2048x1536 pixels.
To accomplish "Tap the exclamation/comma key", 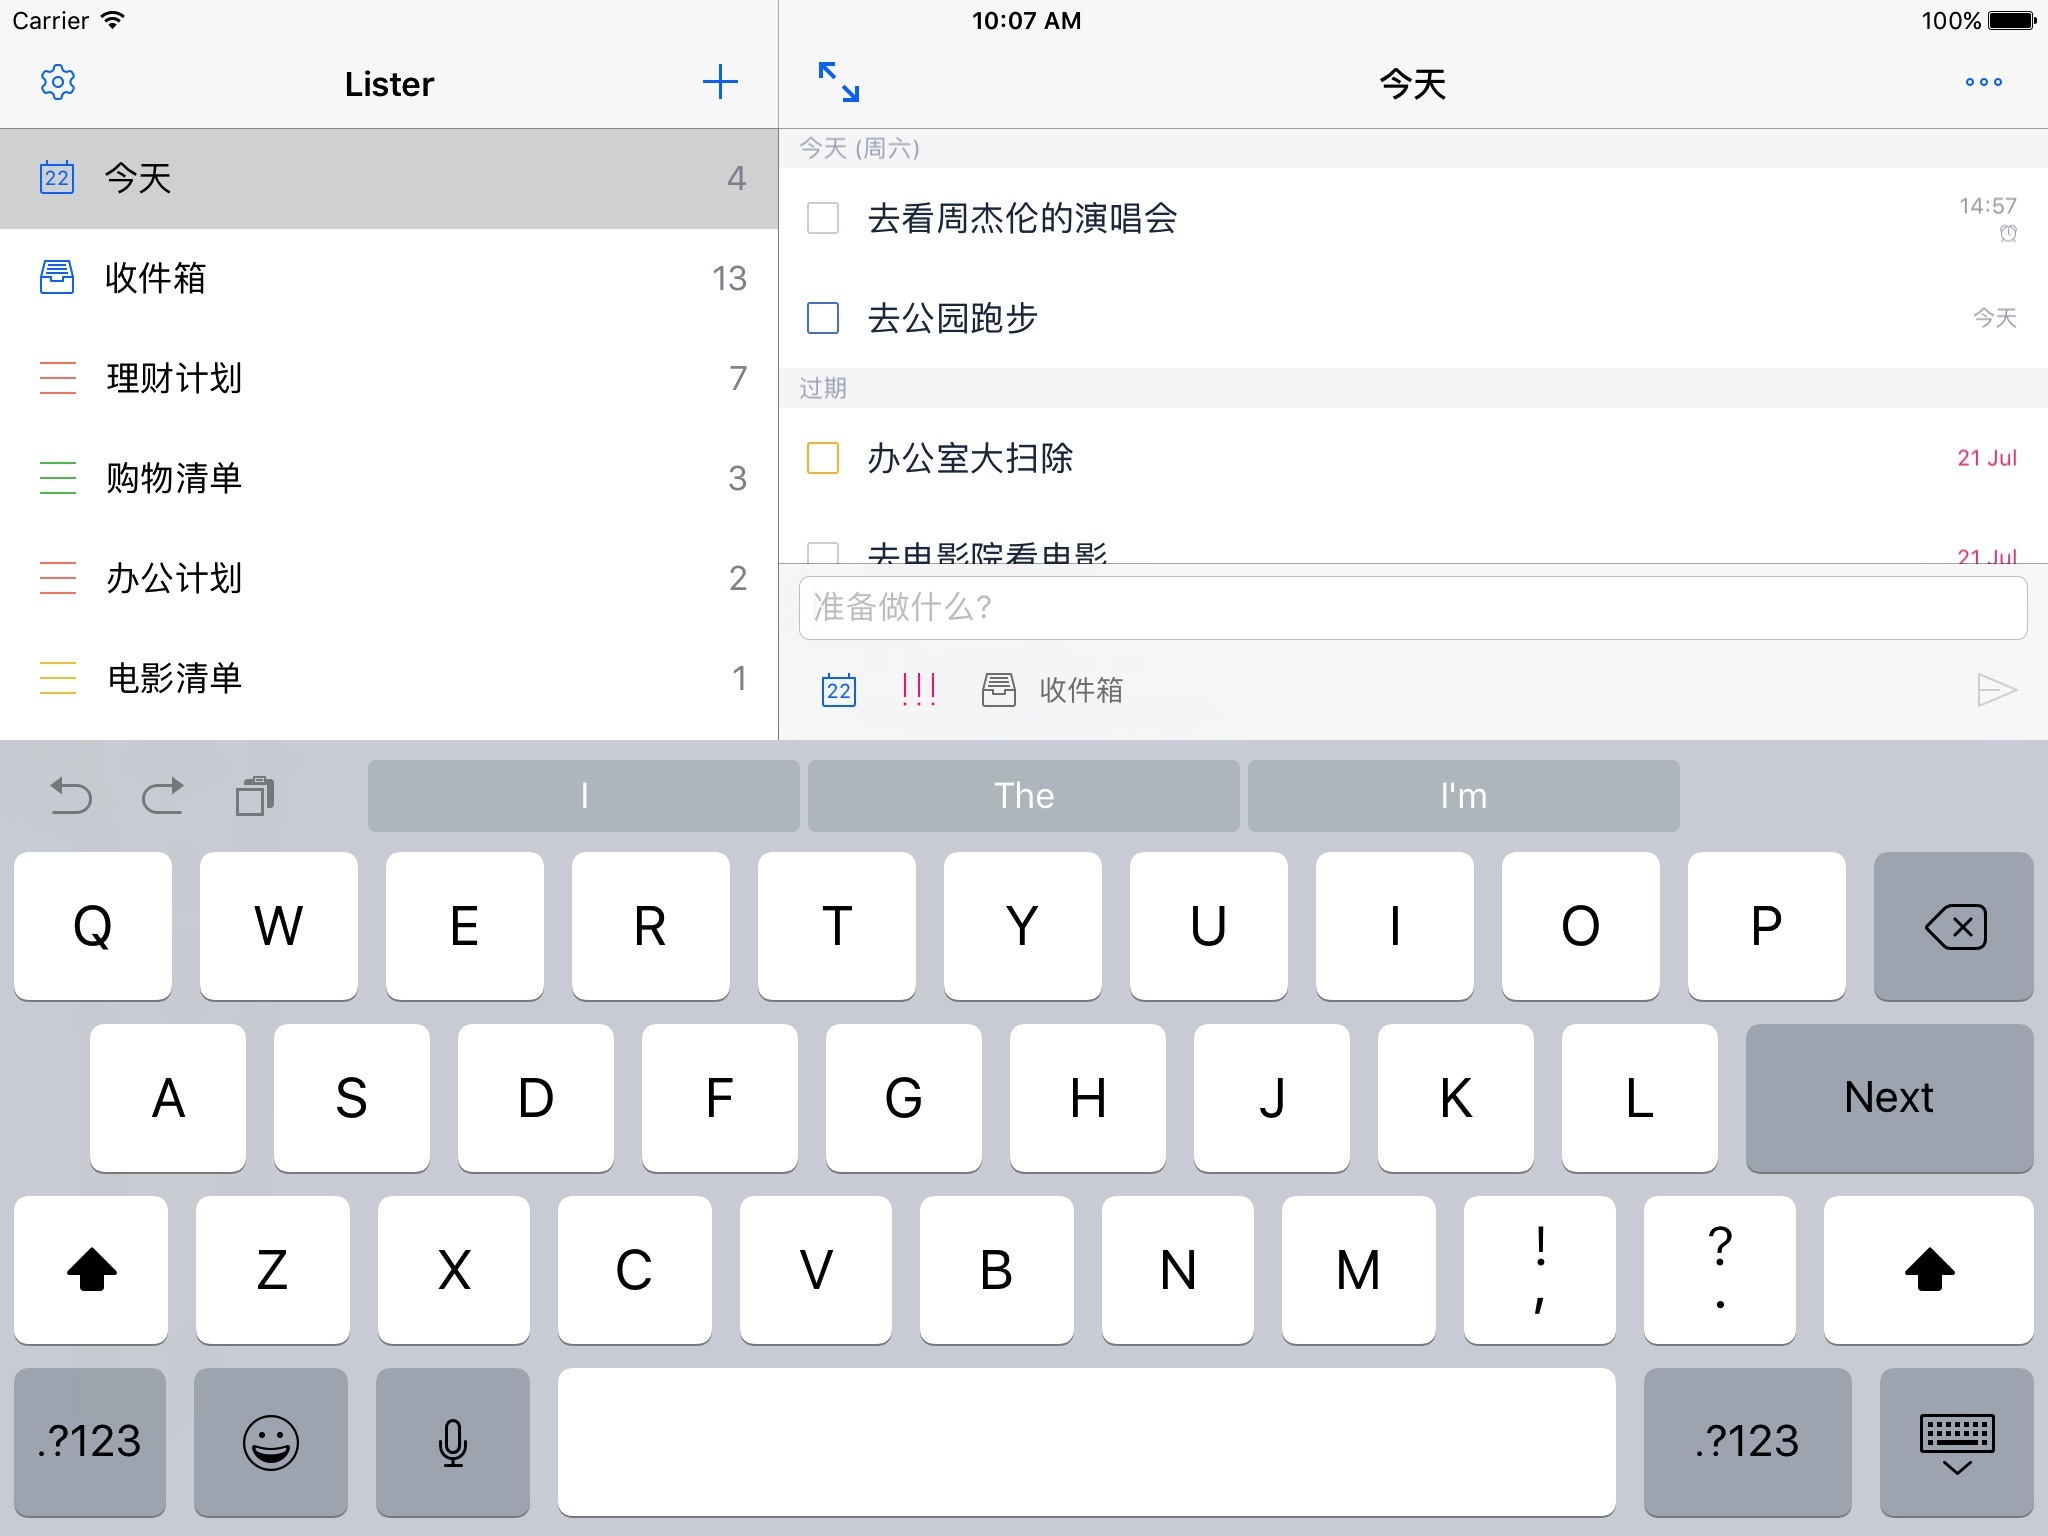I will pos(1540,1270).
